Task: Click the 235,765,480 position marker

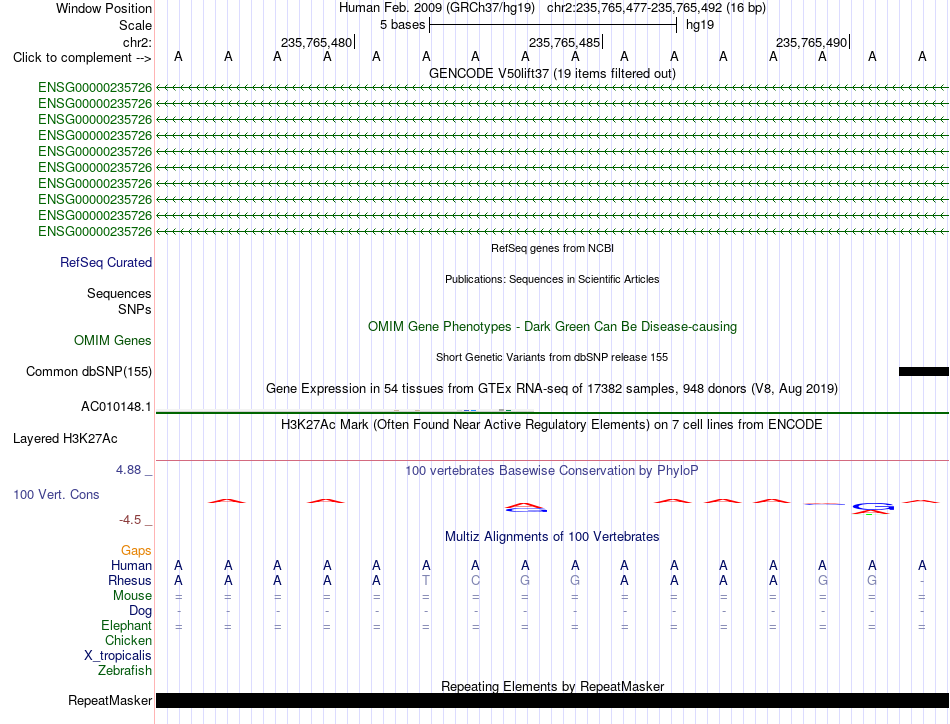Action: 316,42
